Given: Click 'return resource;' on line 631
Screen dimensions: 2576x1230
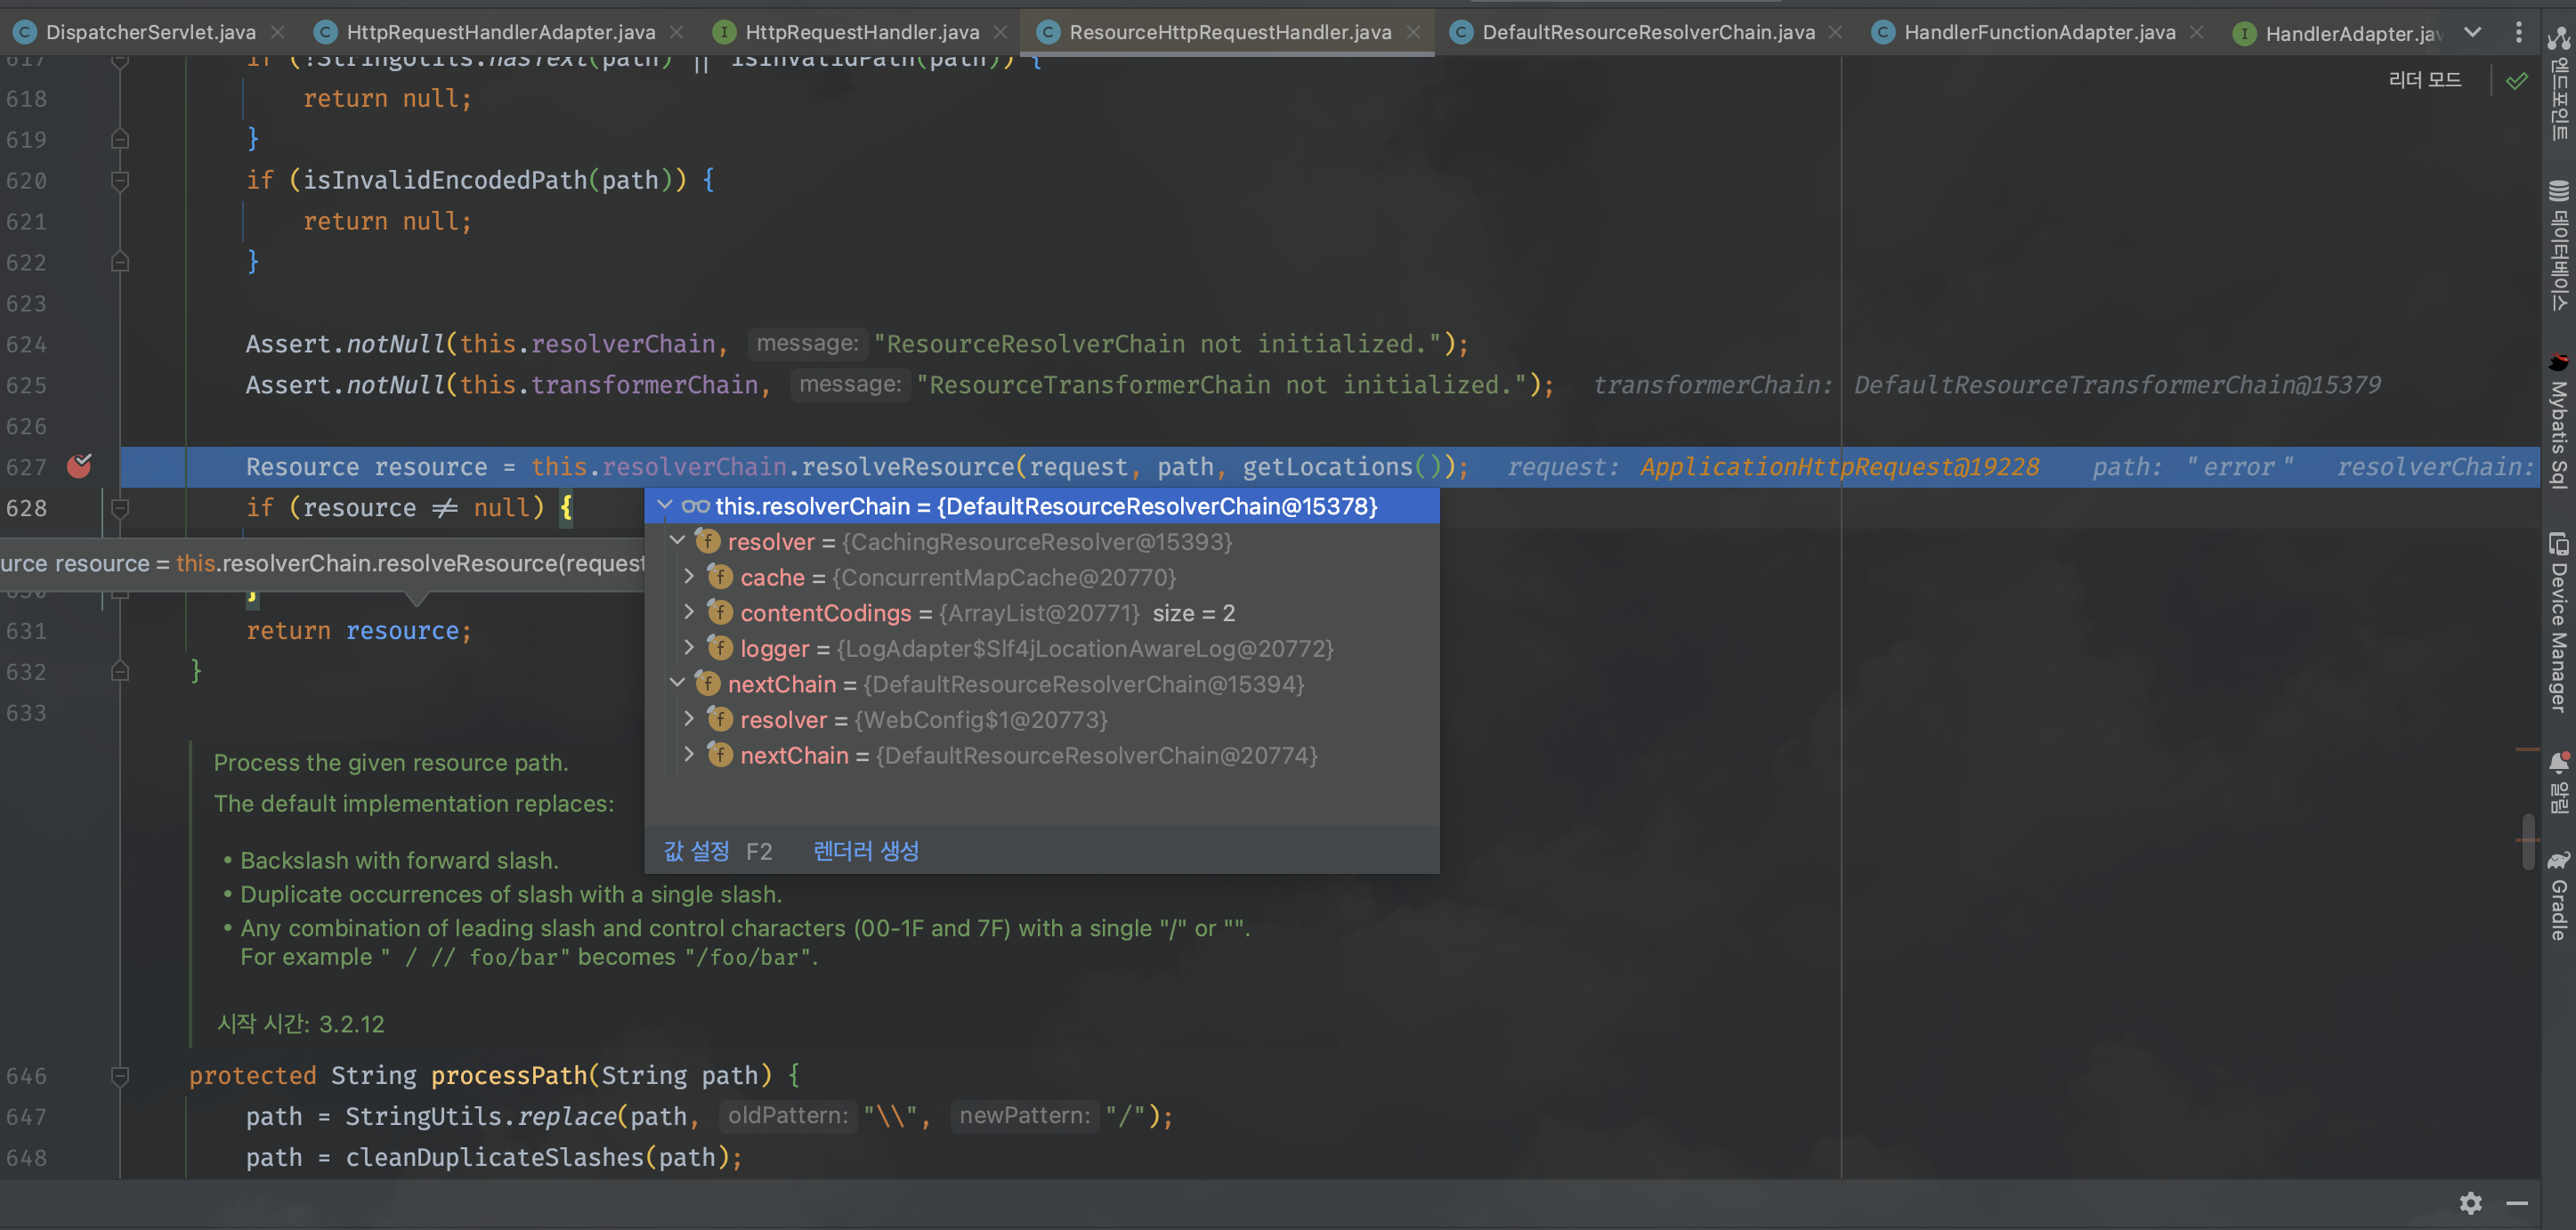Looking at the screenshot, I should tap(359, 631).
